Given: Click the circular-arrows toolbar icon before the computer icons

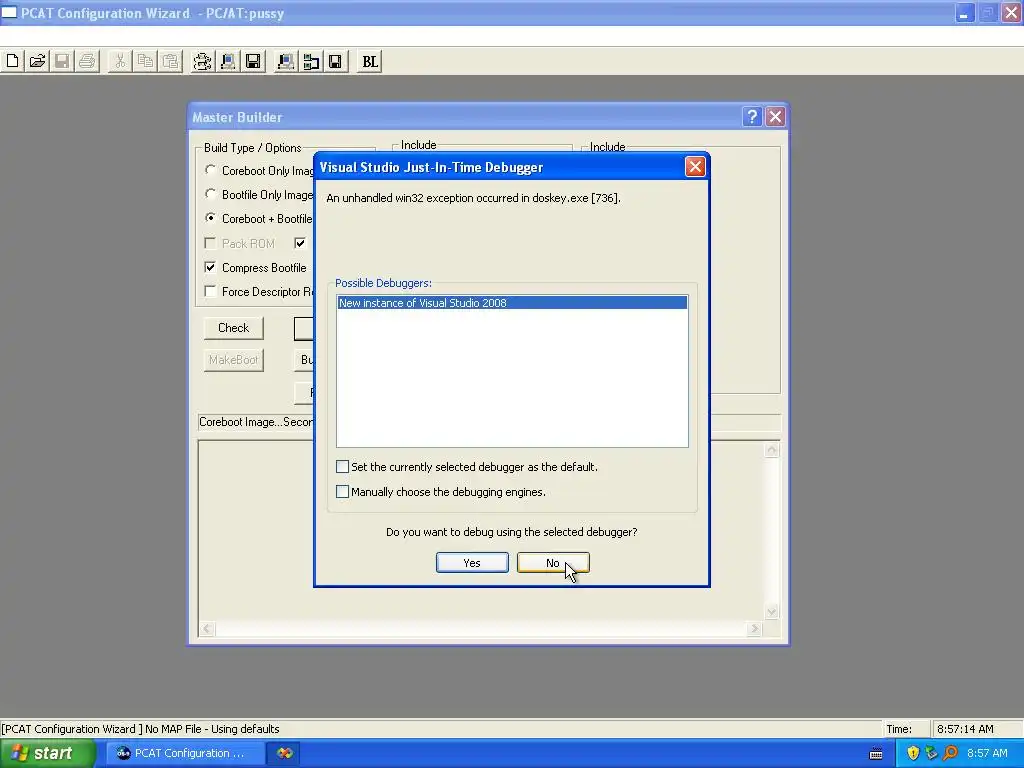Looking at the screenshot, I should (202, 61).
